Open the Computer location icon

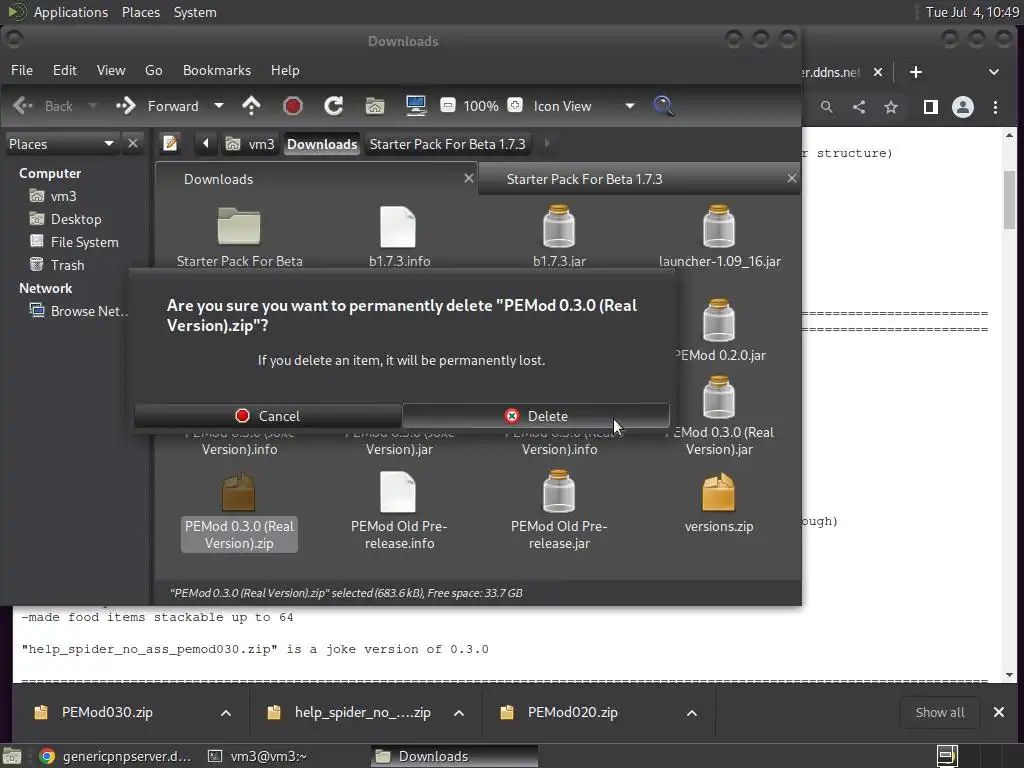coord(416,106)
